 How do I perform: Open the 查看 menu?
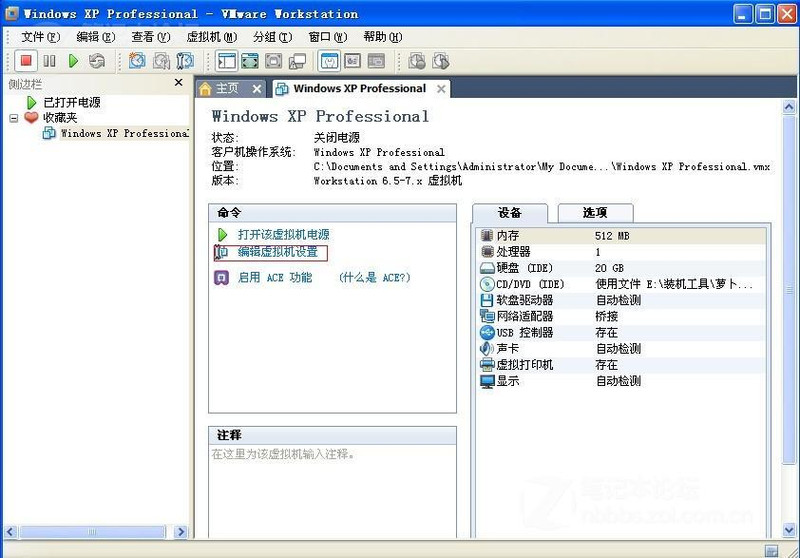[x=150, y=37]
